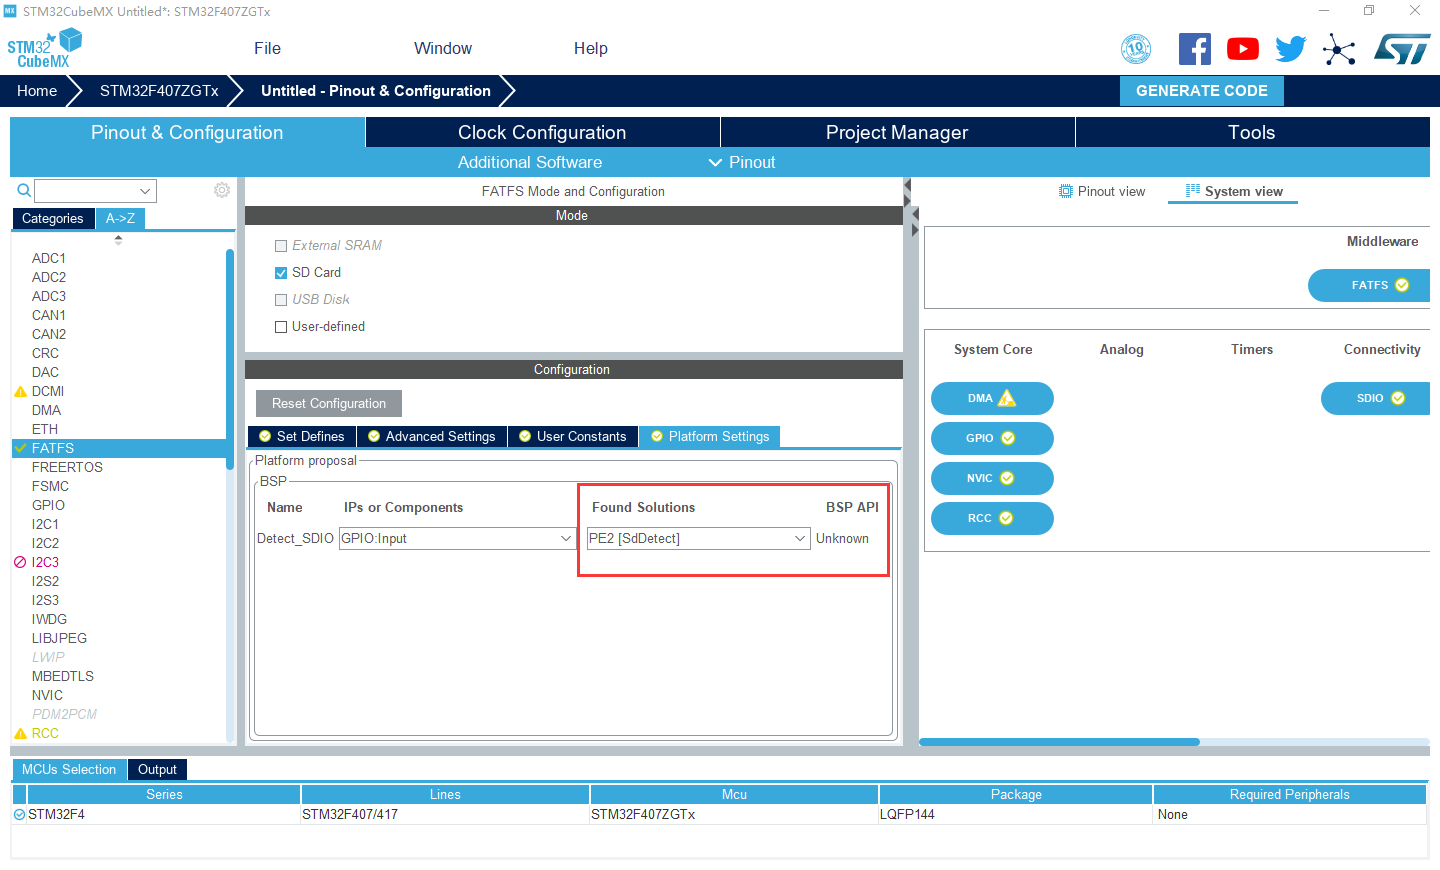The height and width of the screenshot is (870, 1440).
Task: Click the I2C3 conflict disabled icon
Action: pos(20,562)
